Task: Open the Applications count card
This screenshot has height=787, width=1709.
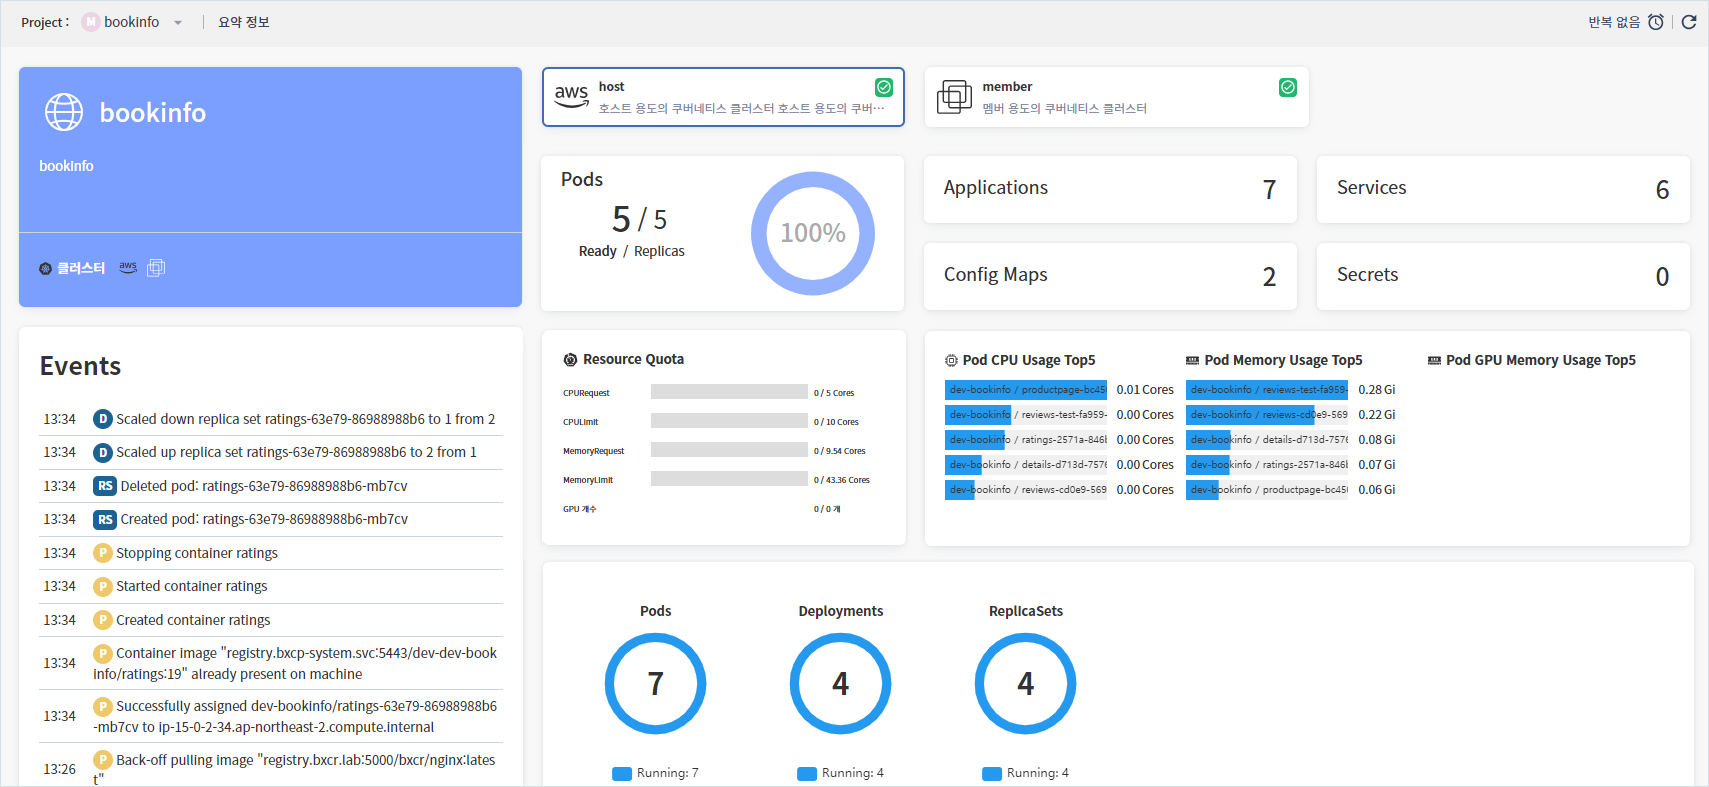Action: 1110,189
